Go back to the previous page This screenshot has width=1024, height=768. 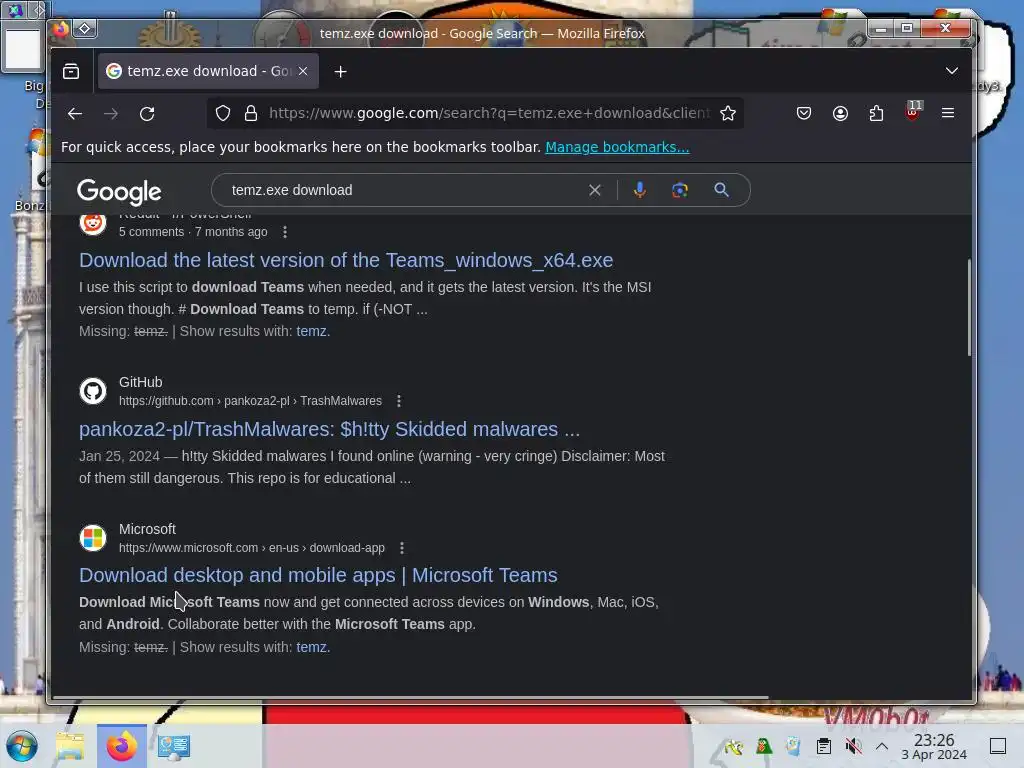75,114
